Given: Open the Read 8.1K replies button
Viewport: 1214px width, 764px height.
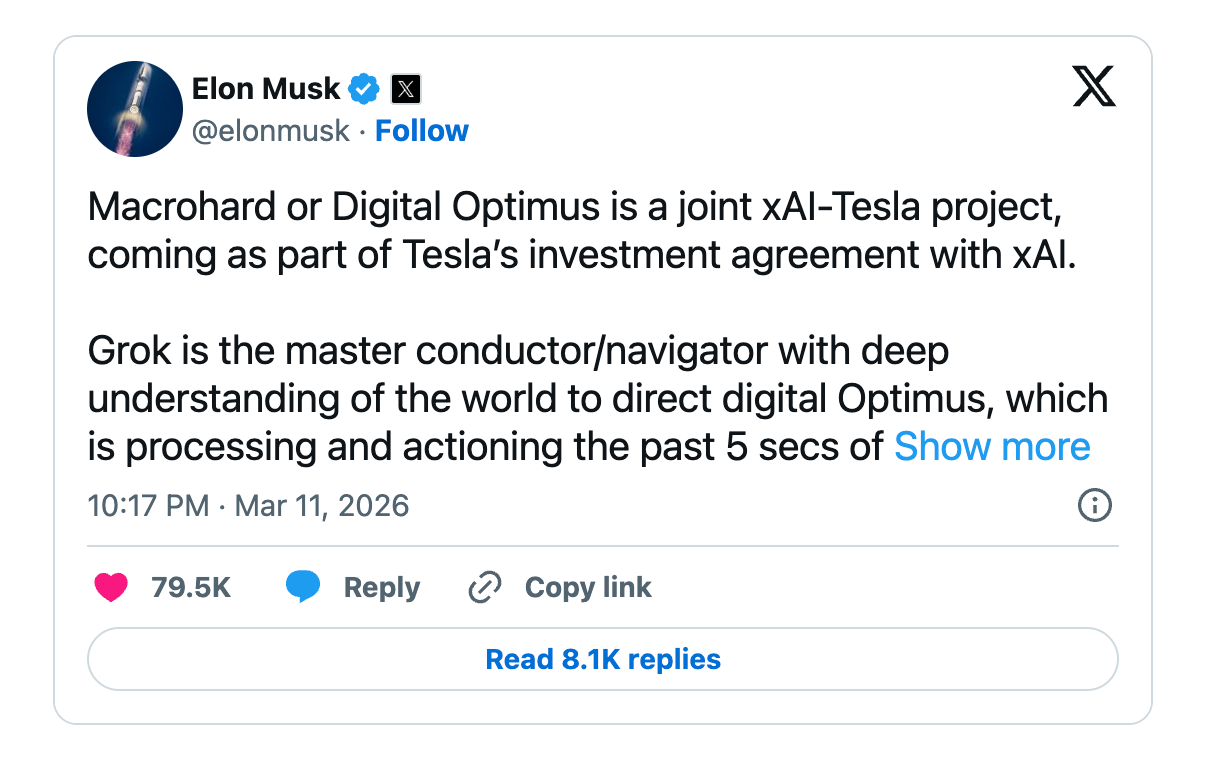Looking at the screenshot, I should pyautogui.click(x=603, y=659).
